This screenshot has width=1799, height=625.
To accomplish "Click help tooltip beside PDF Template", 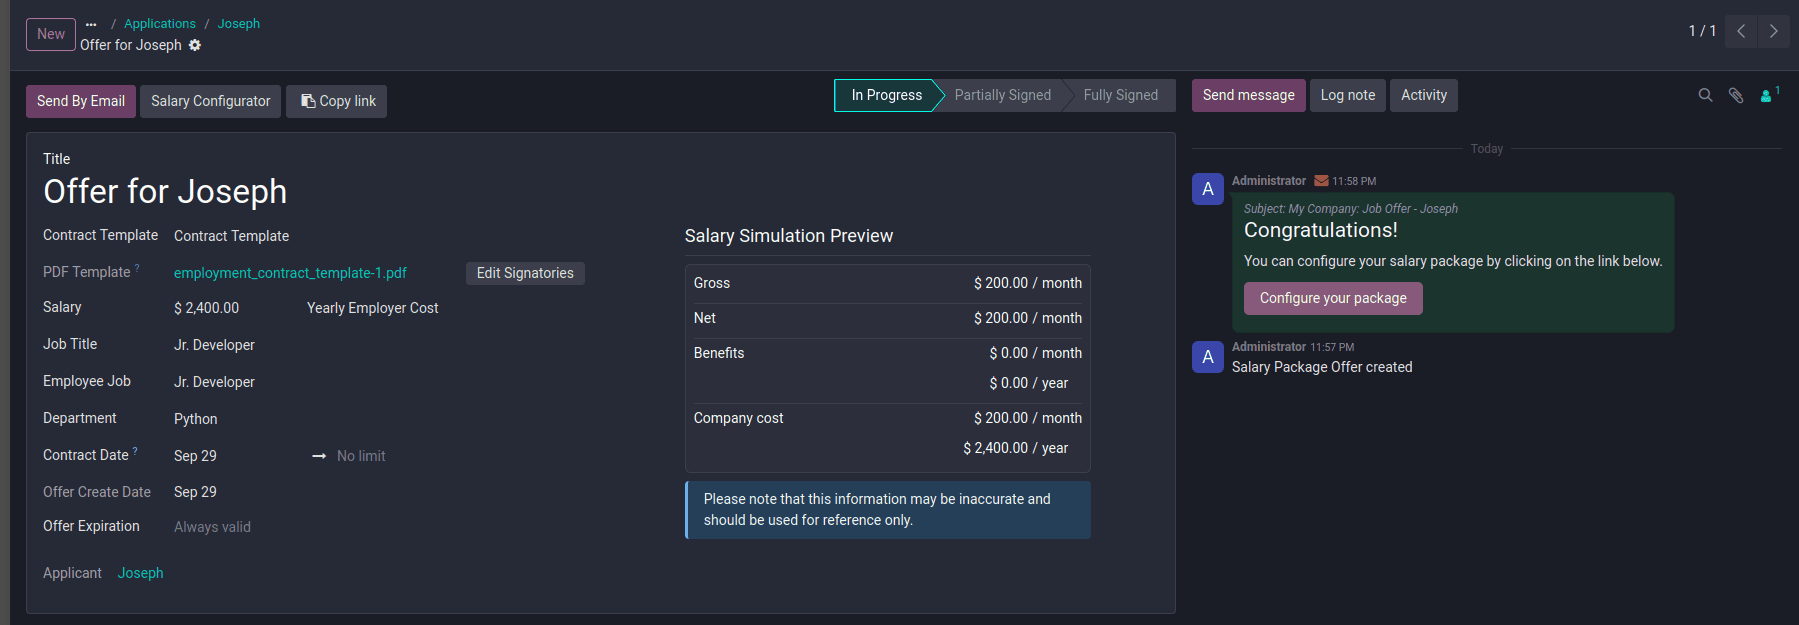I will click(x=137, y=268).
